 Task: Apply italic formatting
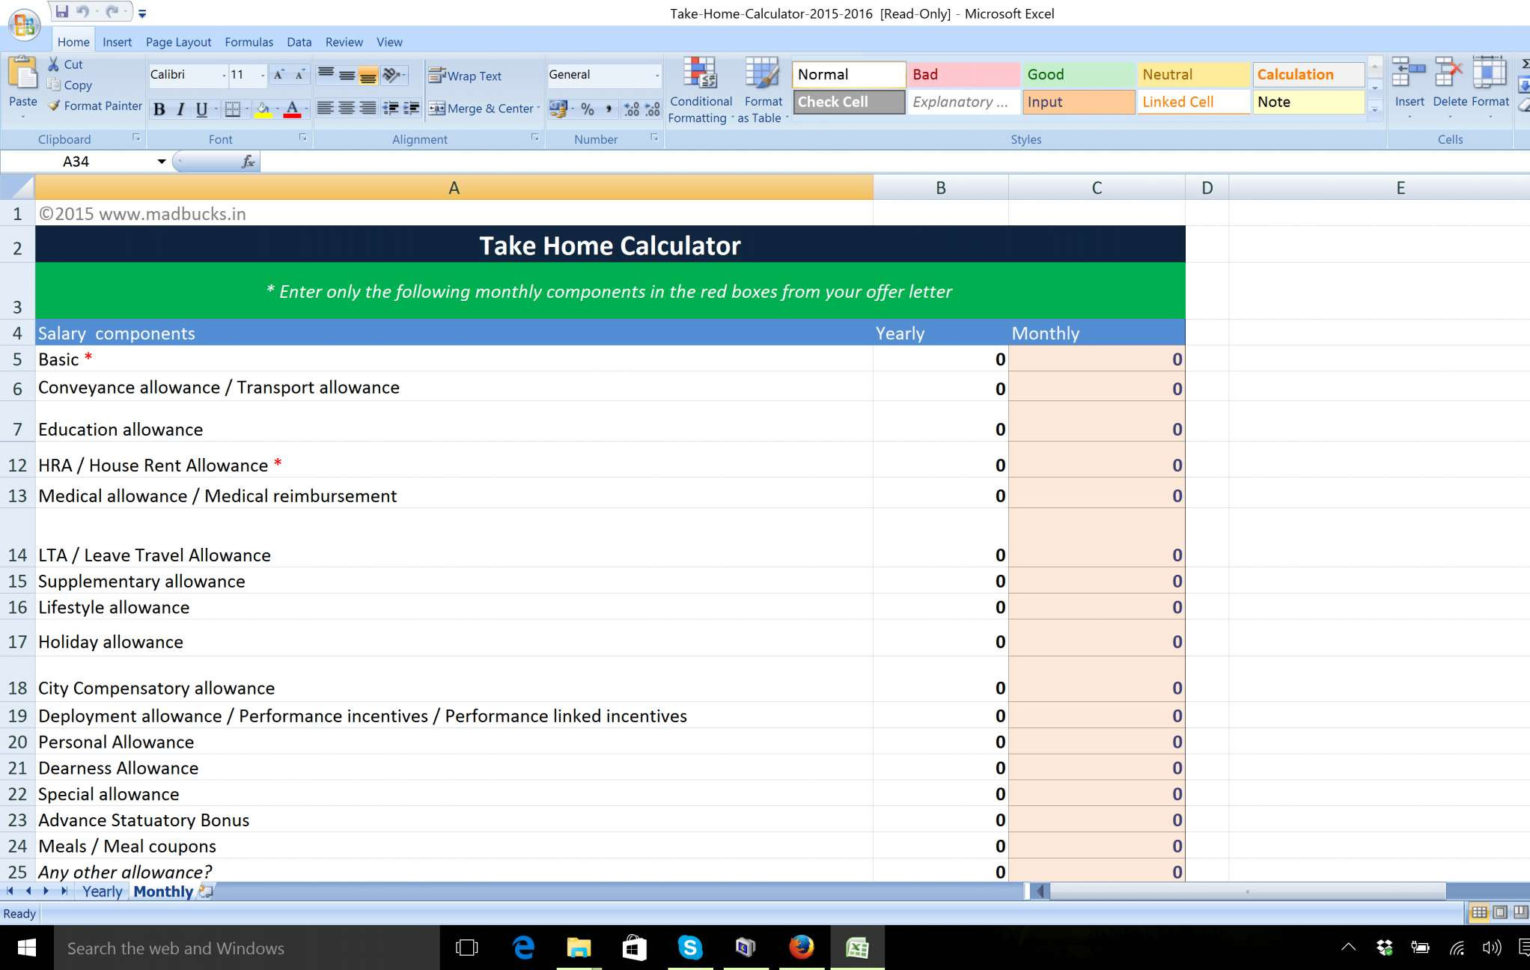(180, 108)
